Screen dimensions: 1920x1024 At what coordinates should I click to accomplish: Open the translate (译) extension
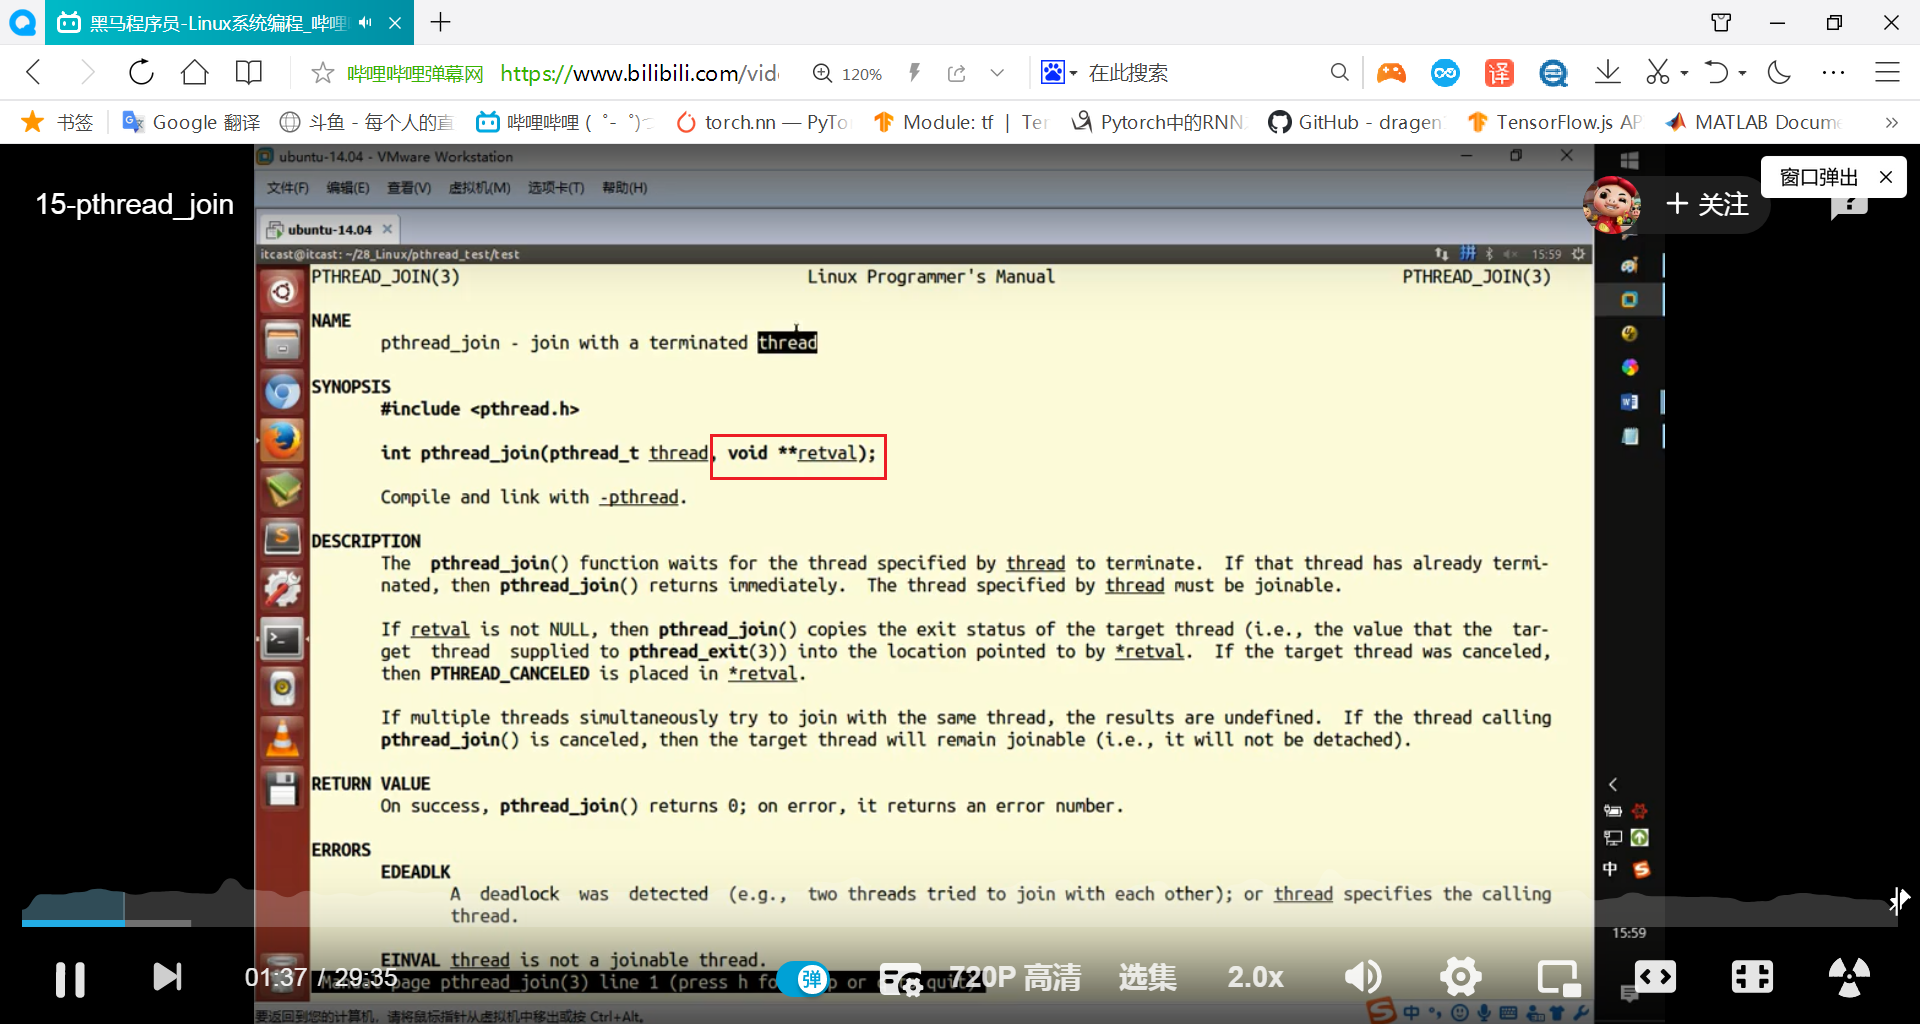[1499, 72]
